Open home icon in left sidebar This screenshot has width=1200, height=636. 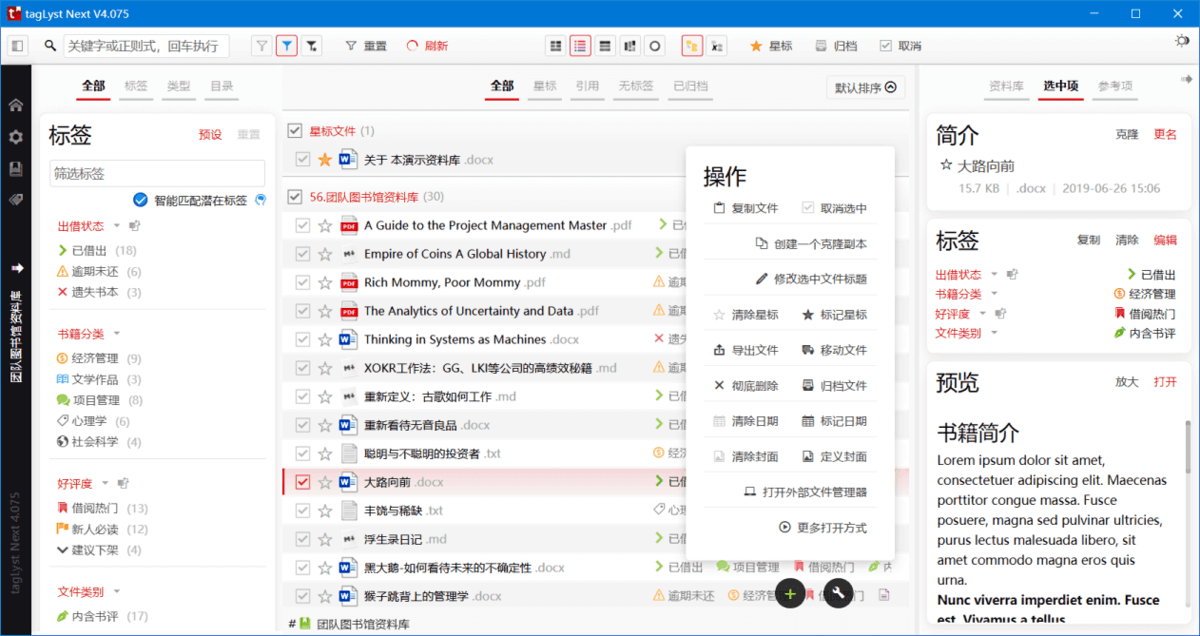click(x=16, y=105)
